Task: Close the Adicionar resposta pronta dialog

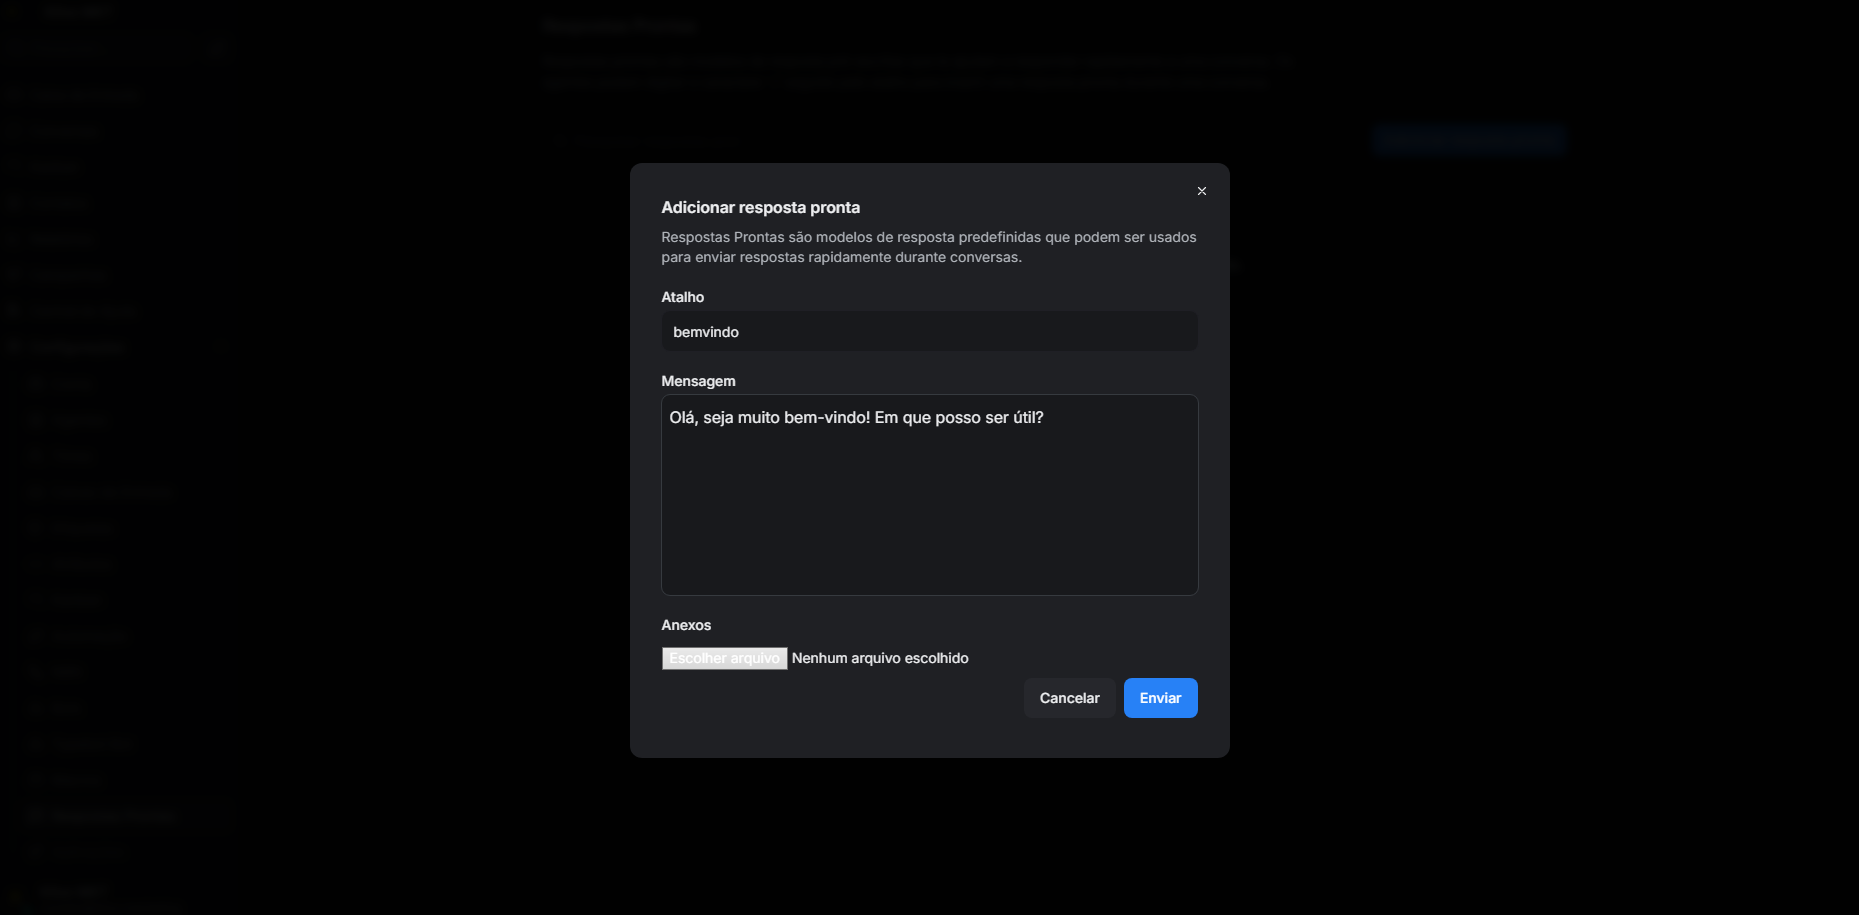Action: click(x=1202, y=191)
